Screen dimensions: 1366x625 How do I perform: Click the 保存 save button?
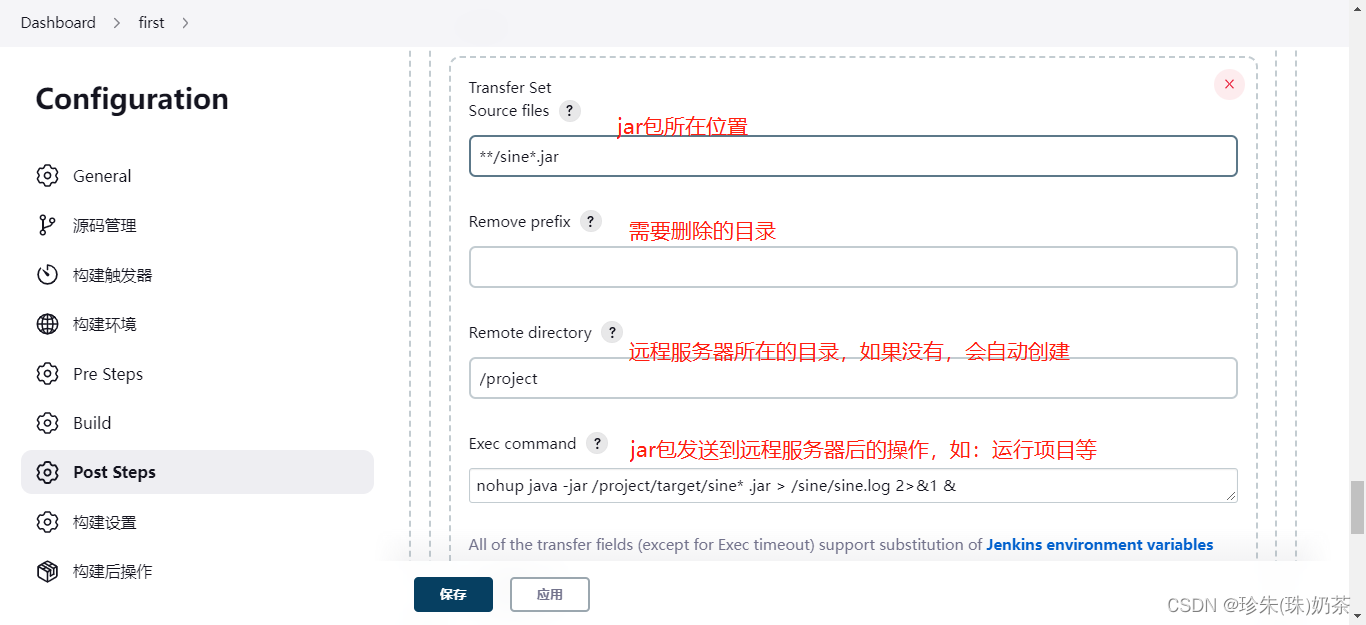point(453,594)
